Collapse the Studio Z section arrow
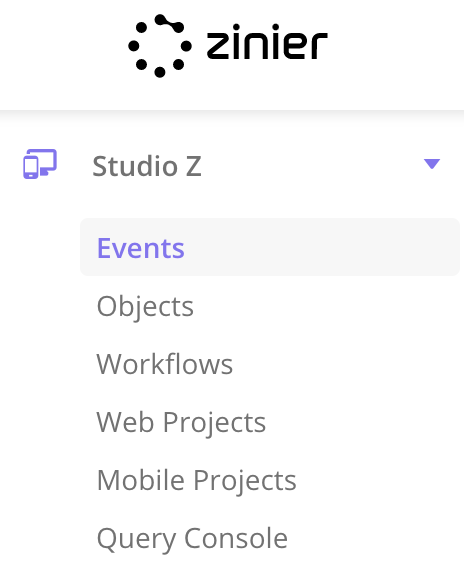The height and width of the screenshot is (572, 464). 432,164
